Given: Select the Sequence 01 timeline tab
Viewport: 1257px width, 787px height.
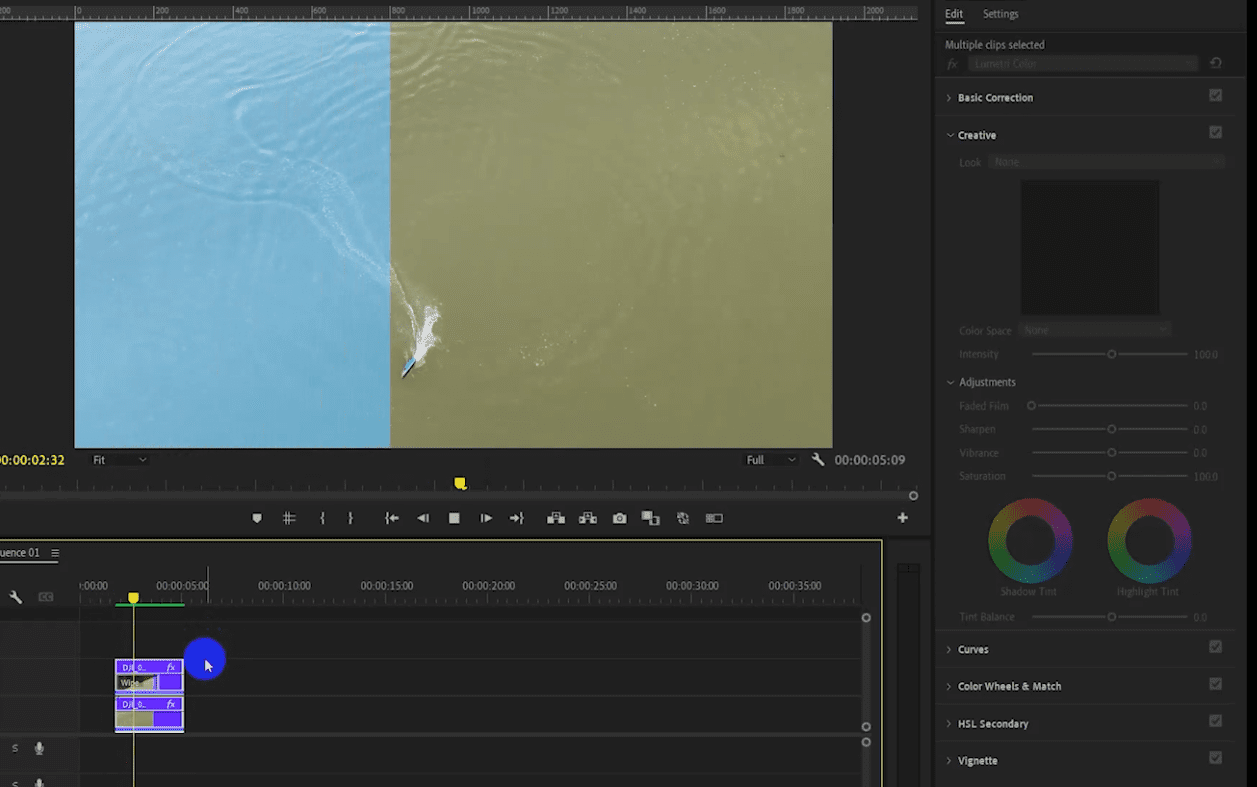Looking at the screenshot, I should [20, 553].
